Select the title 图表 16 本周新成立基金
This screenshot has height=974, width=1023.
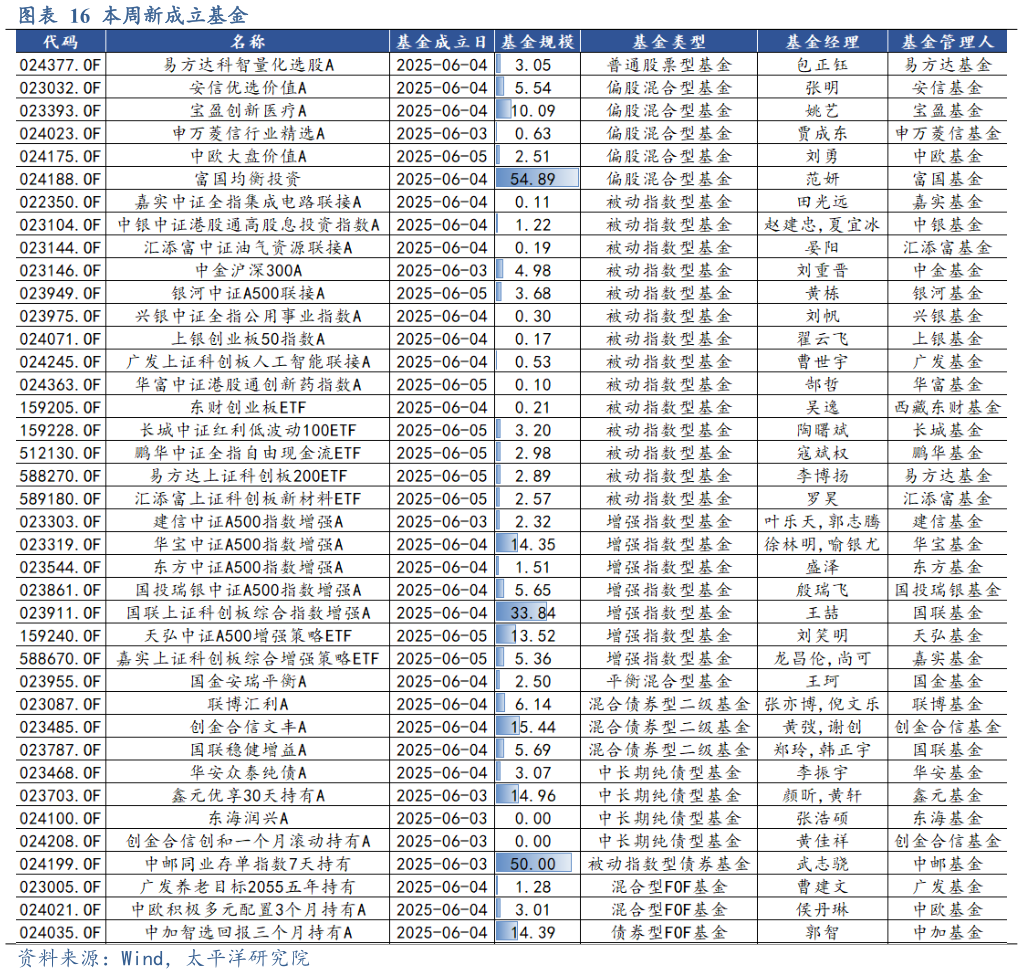coord(133,15)
